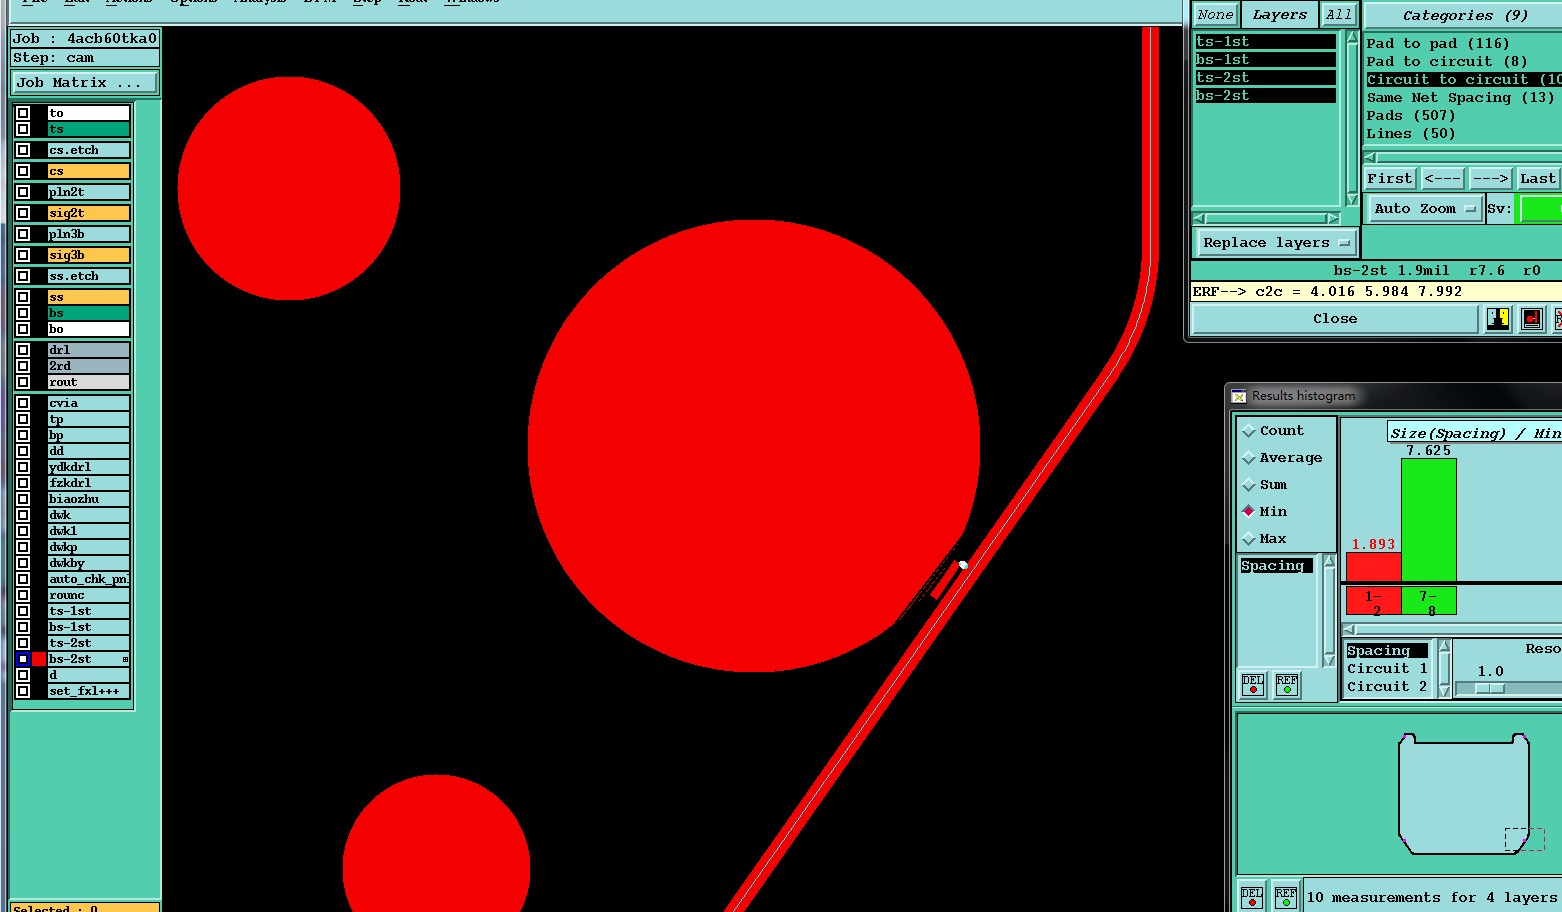Select the Min radio option
Viewport: 1562px width, 912px height.
tap(1249, 511)
